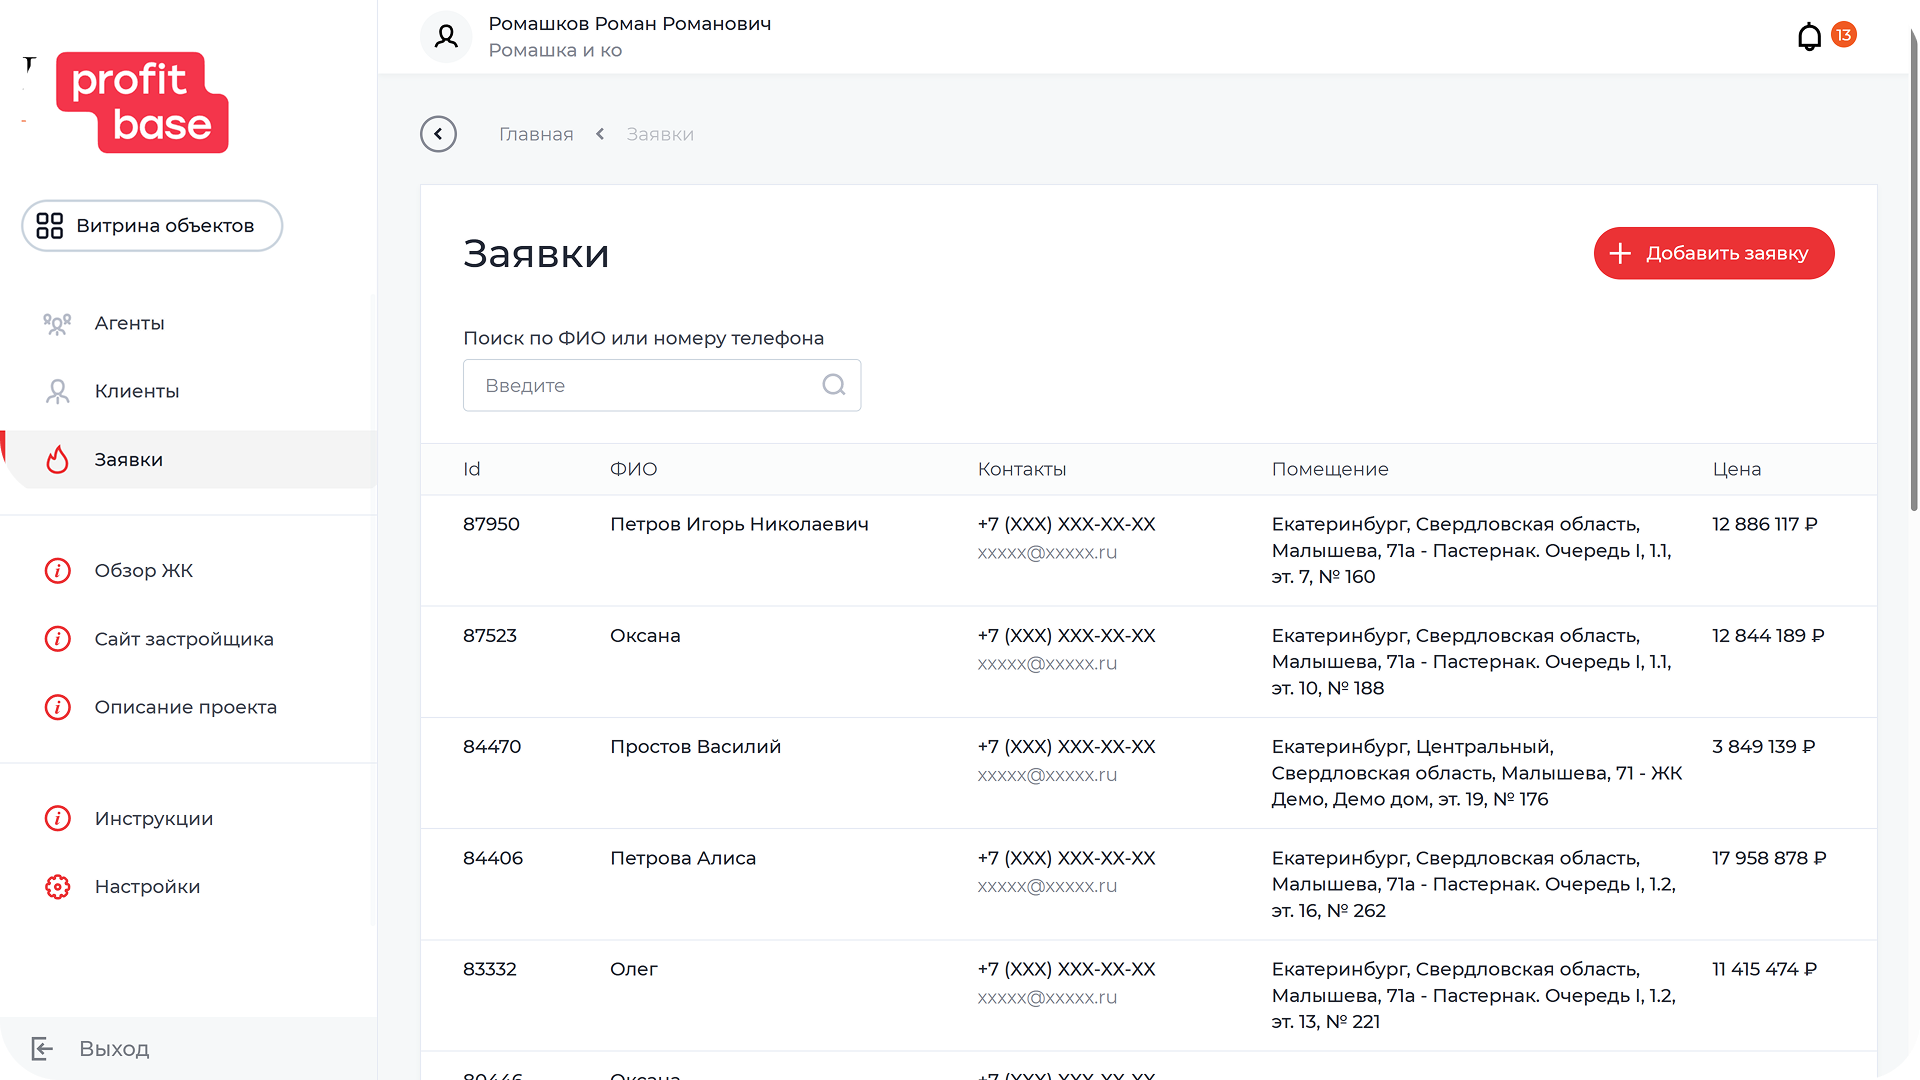Click the Profitbase logo

pos(142,102)
